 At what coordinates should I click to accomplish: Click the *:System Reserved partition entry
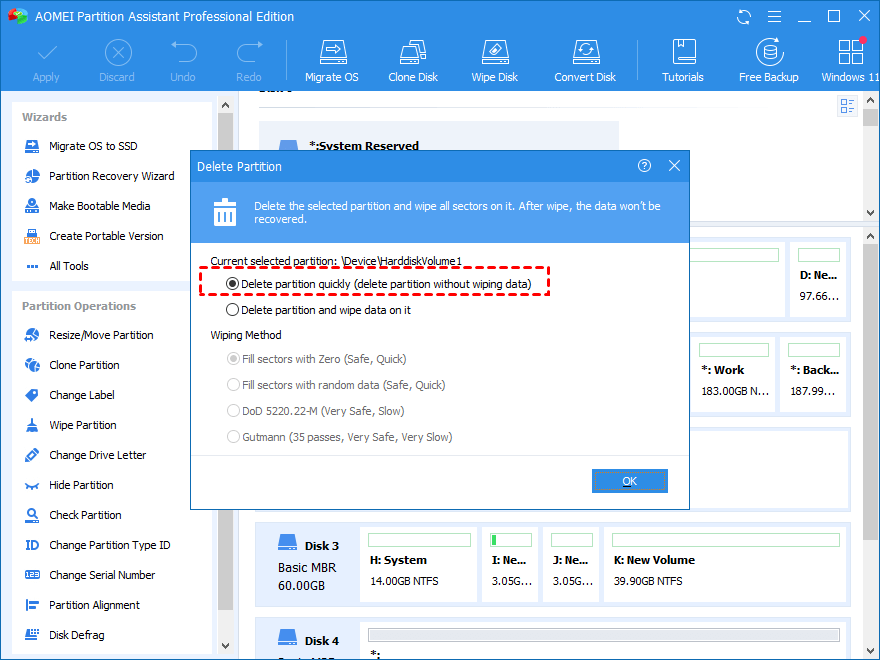(439, 136)
